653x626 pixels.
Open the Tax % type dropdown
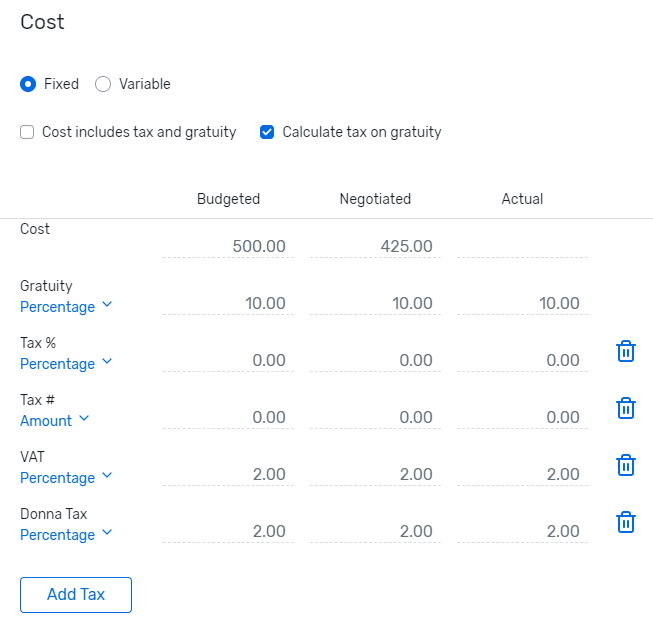(66, 364)
